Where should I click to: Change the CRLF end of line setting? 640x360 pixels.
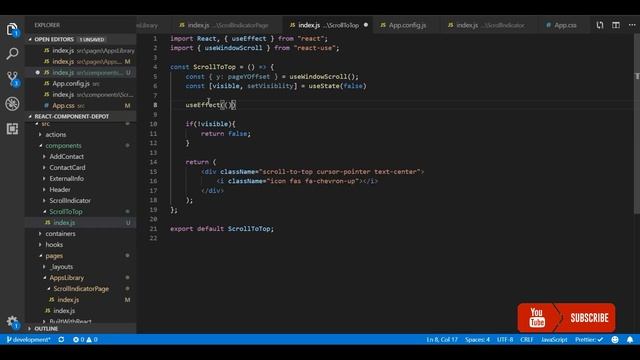tap(527, 340)
